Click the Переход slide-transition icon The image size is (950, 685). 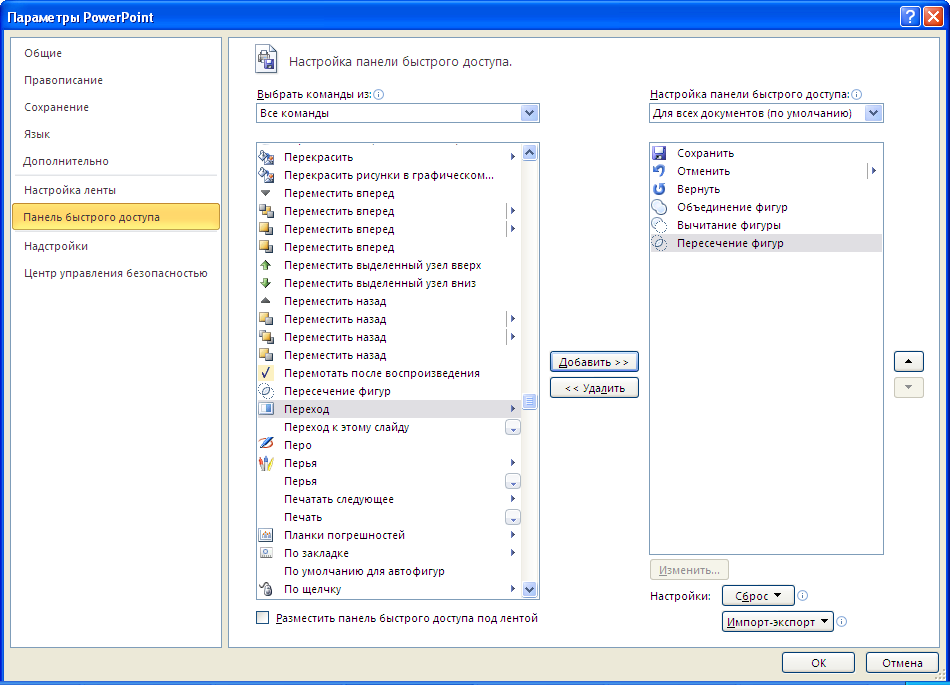coord(266,409)
